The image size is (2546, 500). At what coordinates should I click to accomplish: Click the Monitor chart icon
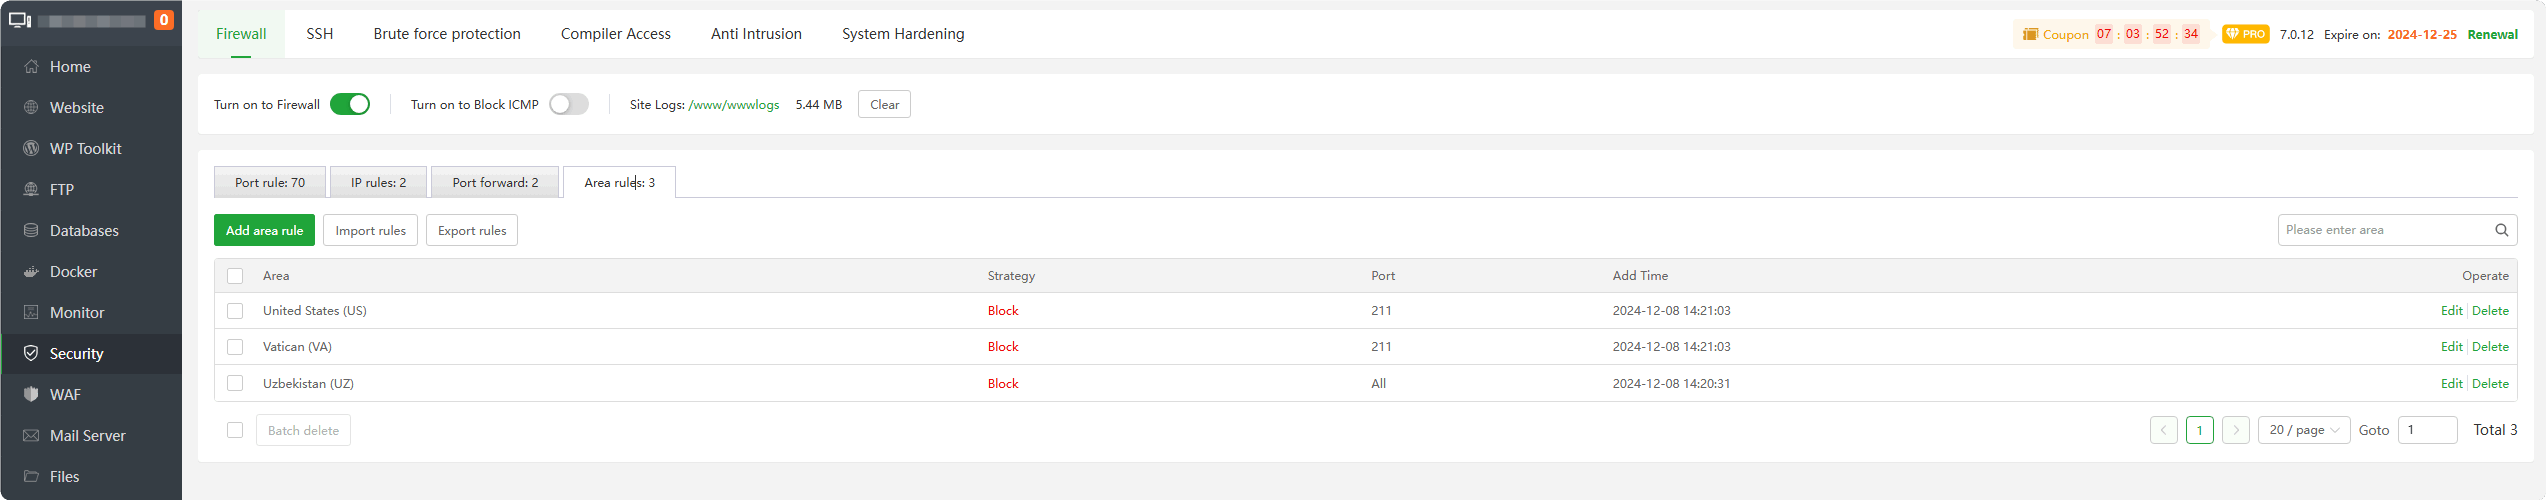click(31, 313)
